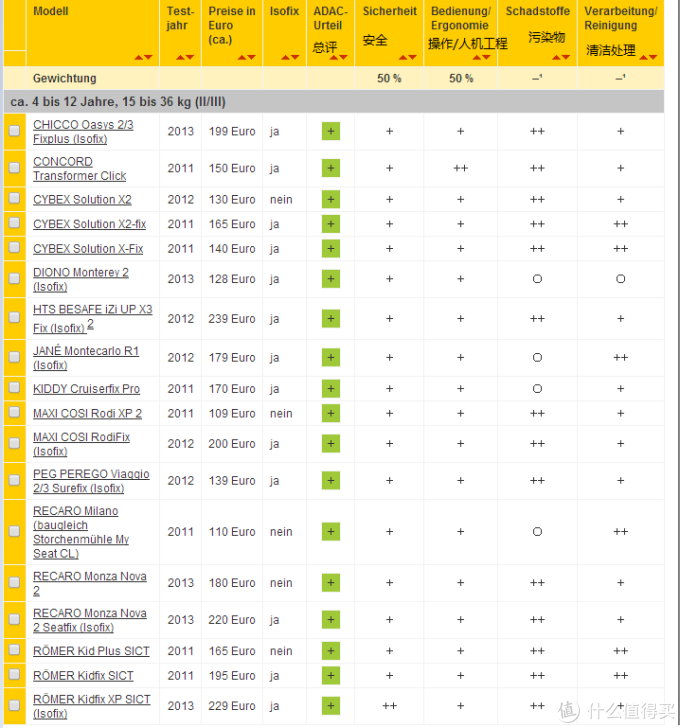Open HTS BESAFE iZi UP X3 Fix link

[x=92, y=318]
